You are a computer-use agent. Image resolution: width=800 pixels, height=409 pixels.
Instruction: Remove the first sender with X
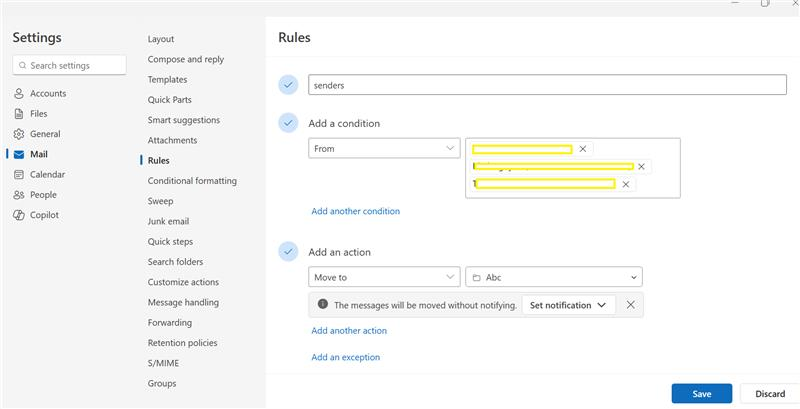click(583, 149)
